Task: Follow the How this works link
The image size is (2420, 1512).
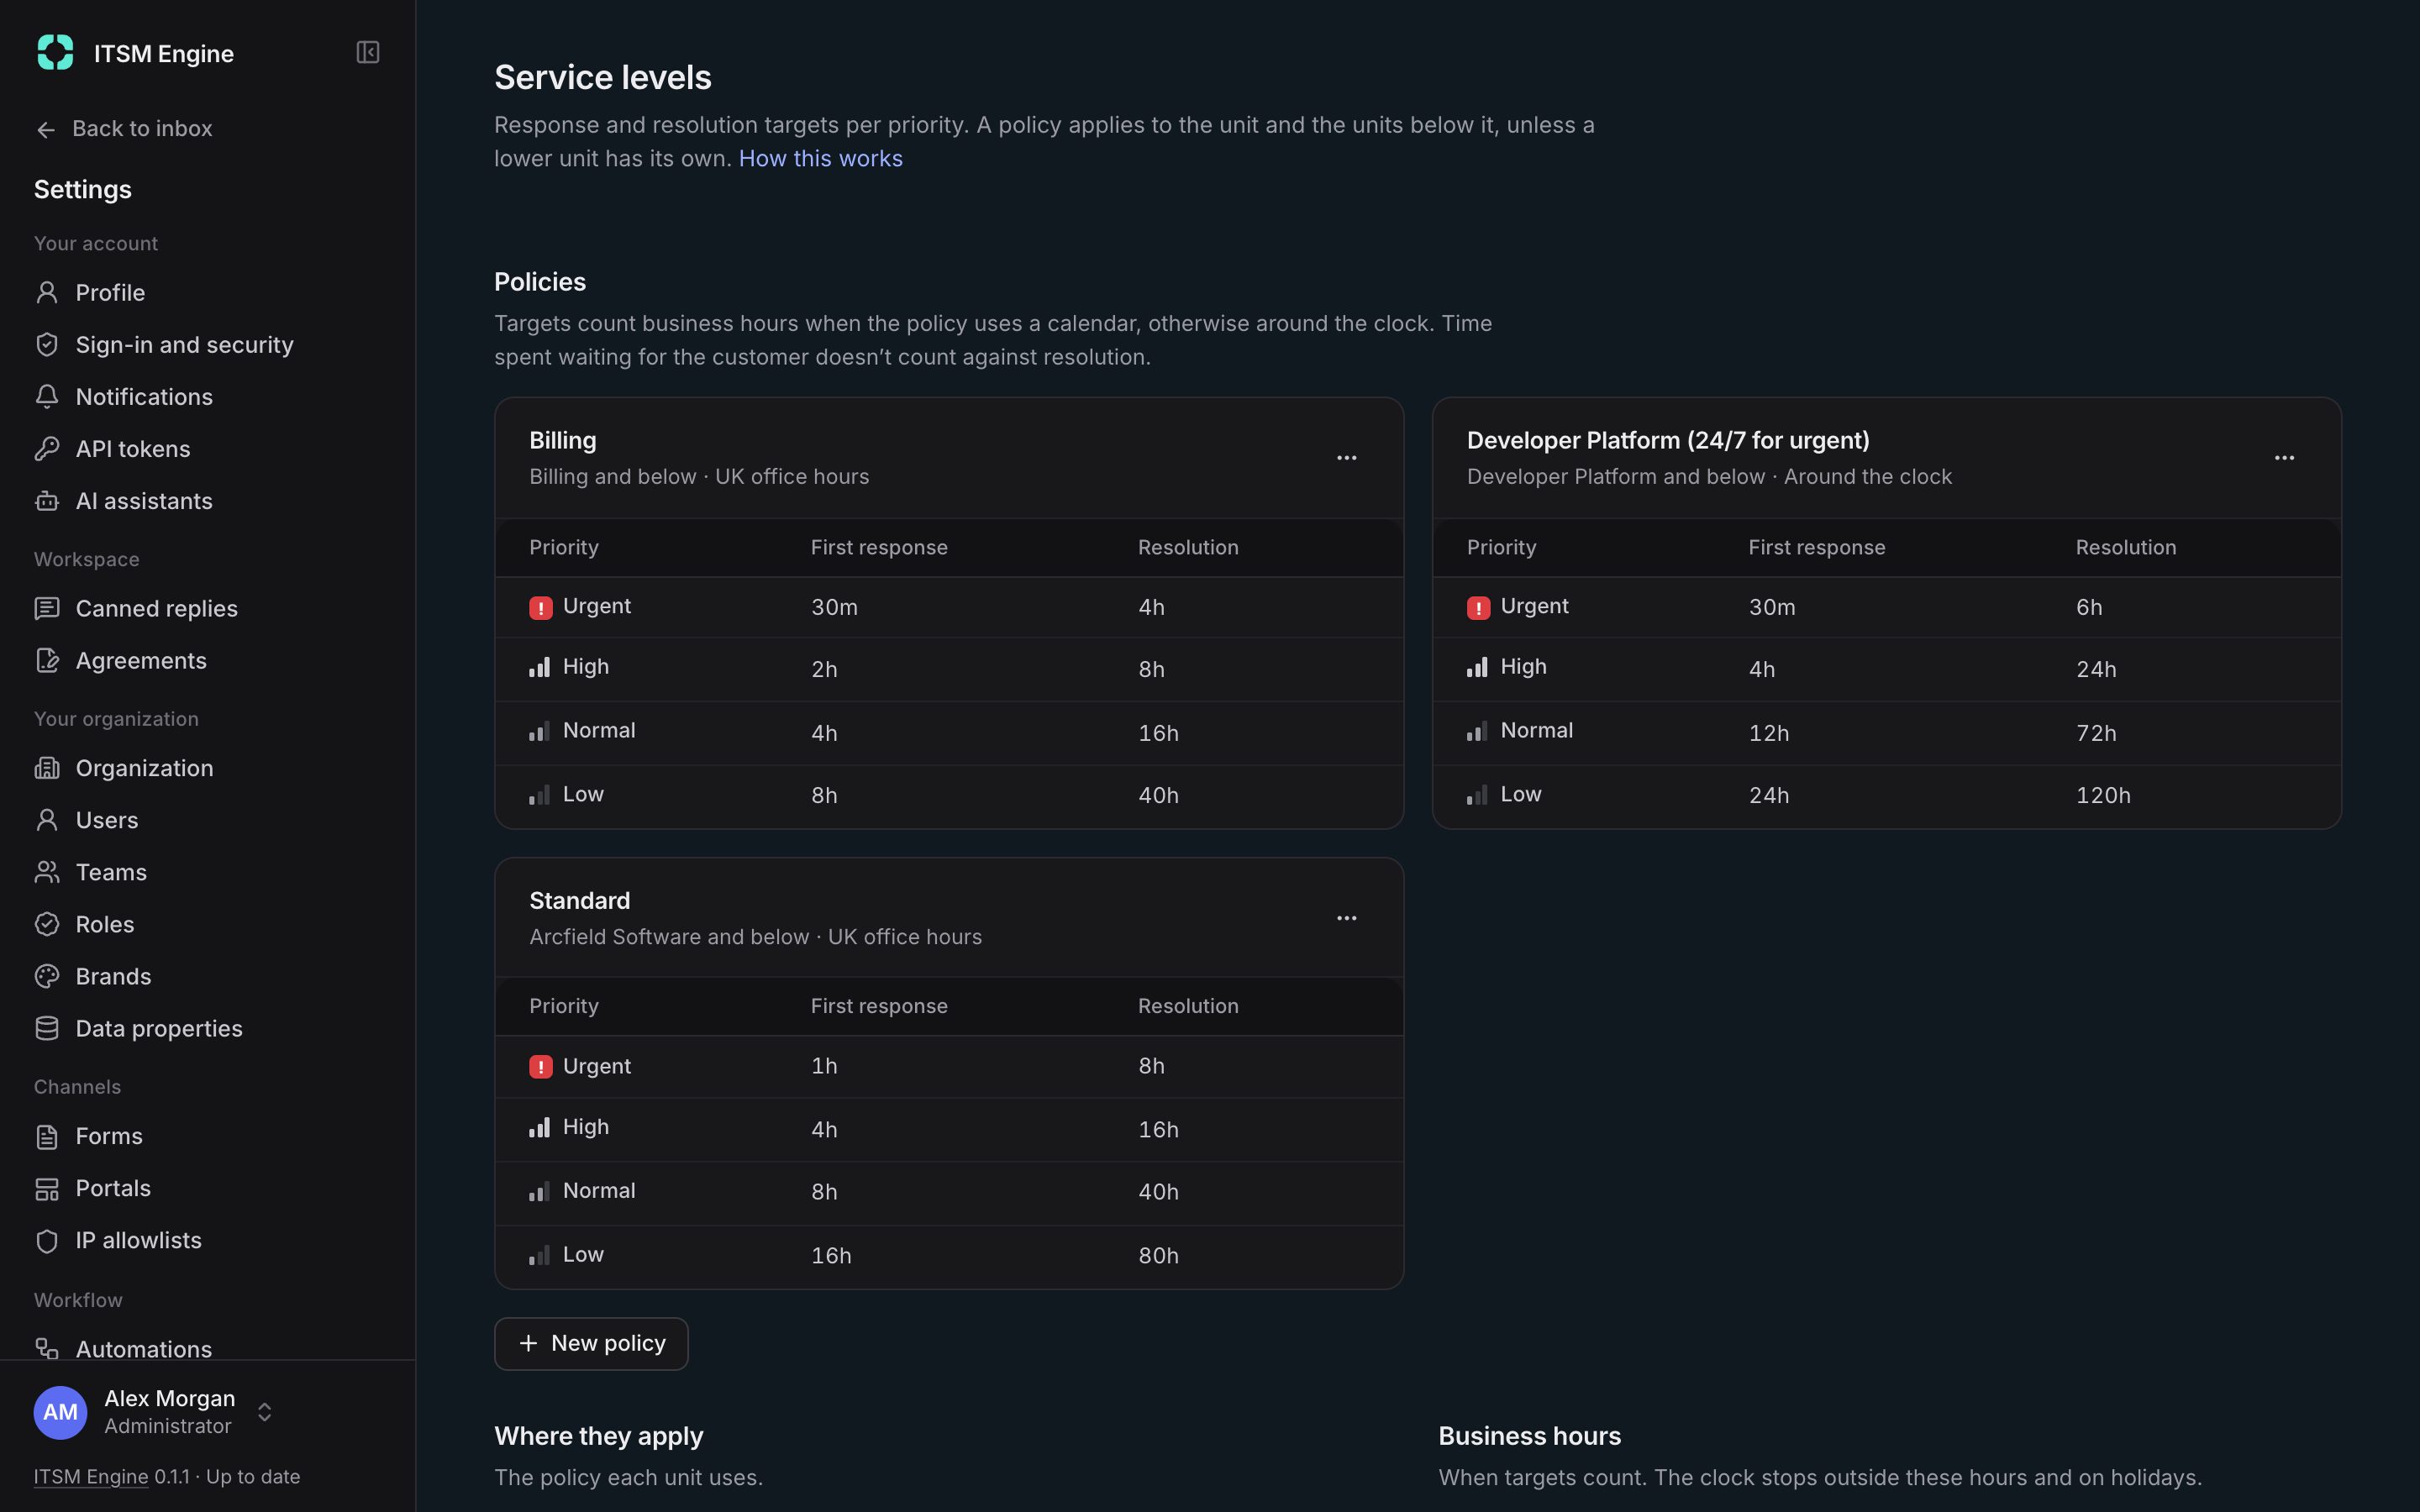Action: tap(820, 158)
